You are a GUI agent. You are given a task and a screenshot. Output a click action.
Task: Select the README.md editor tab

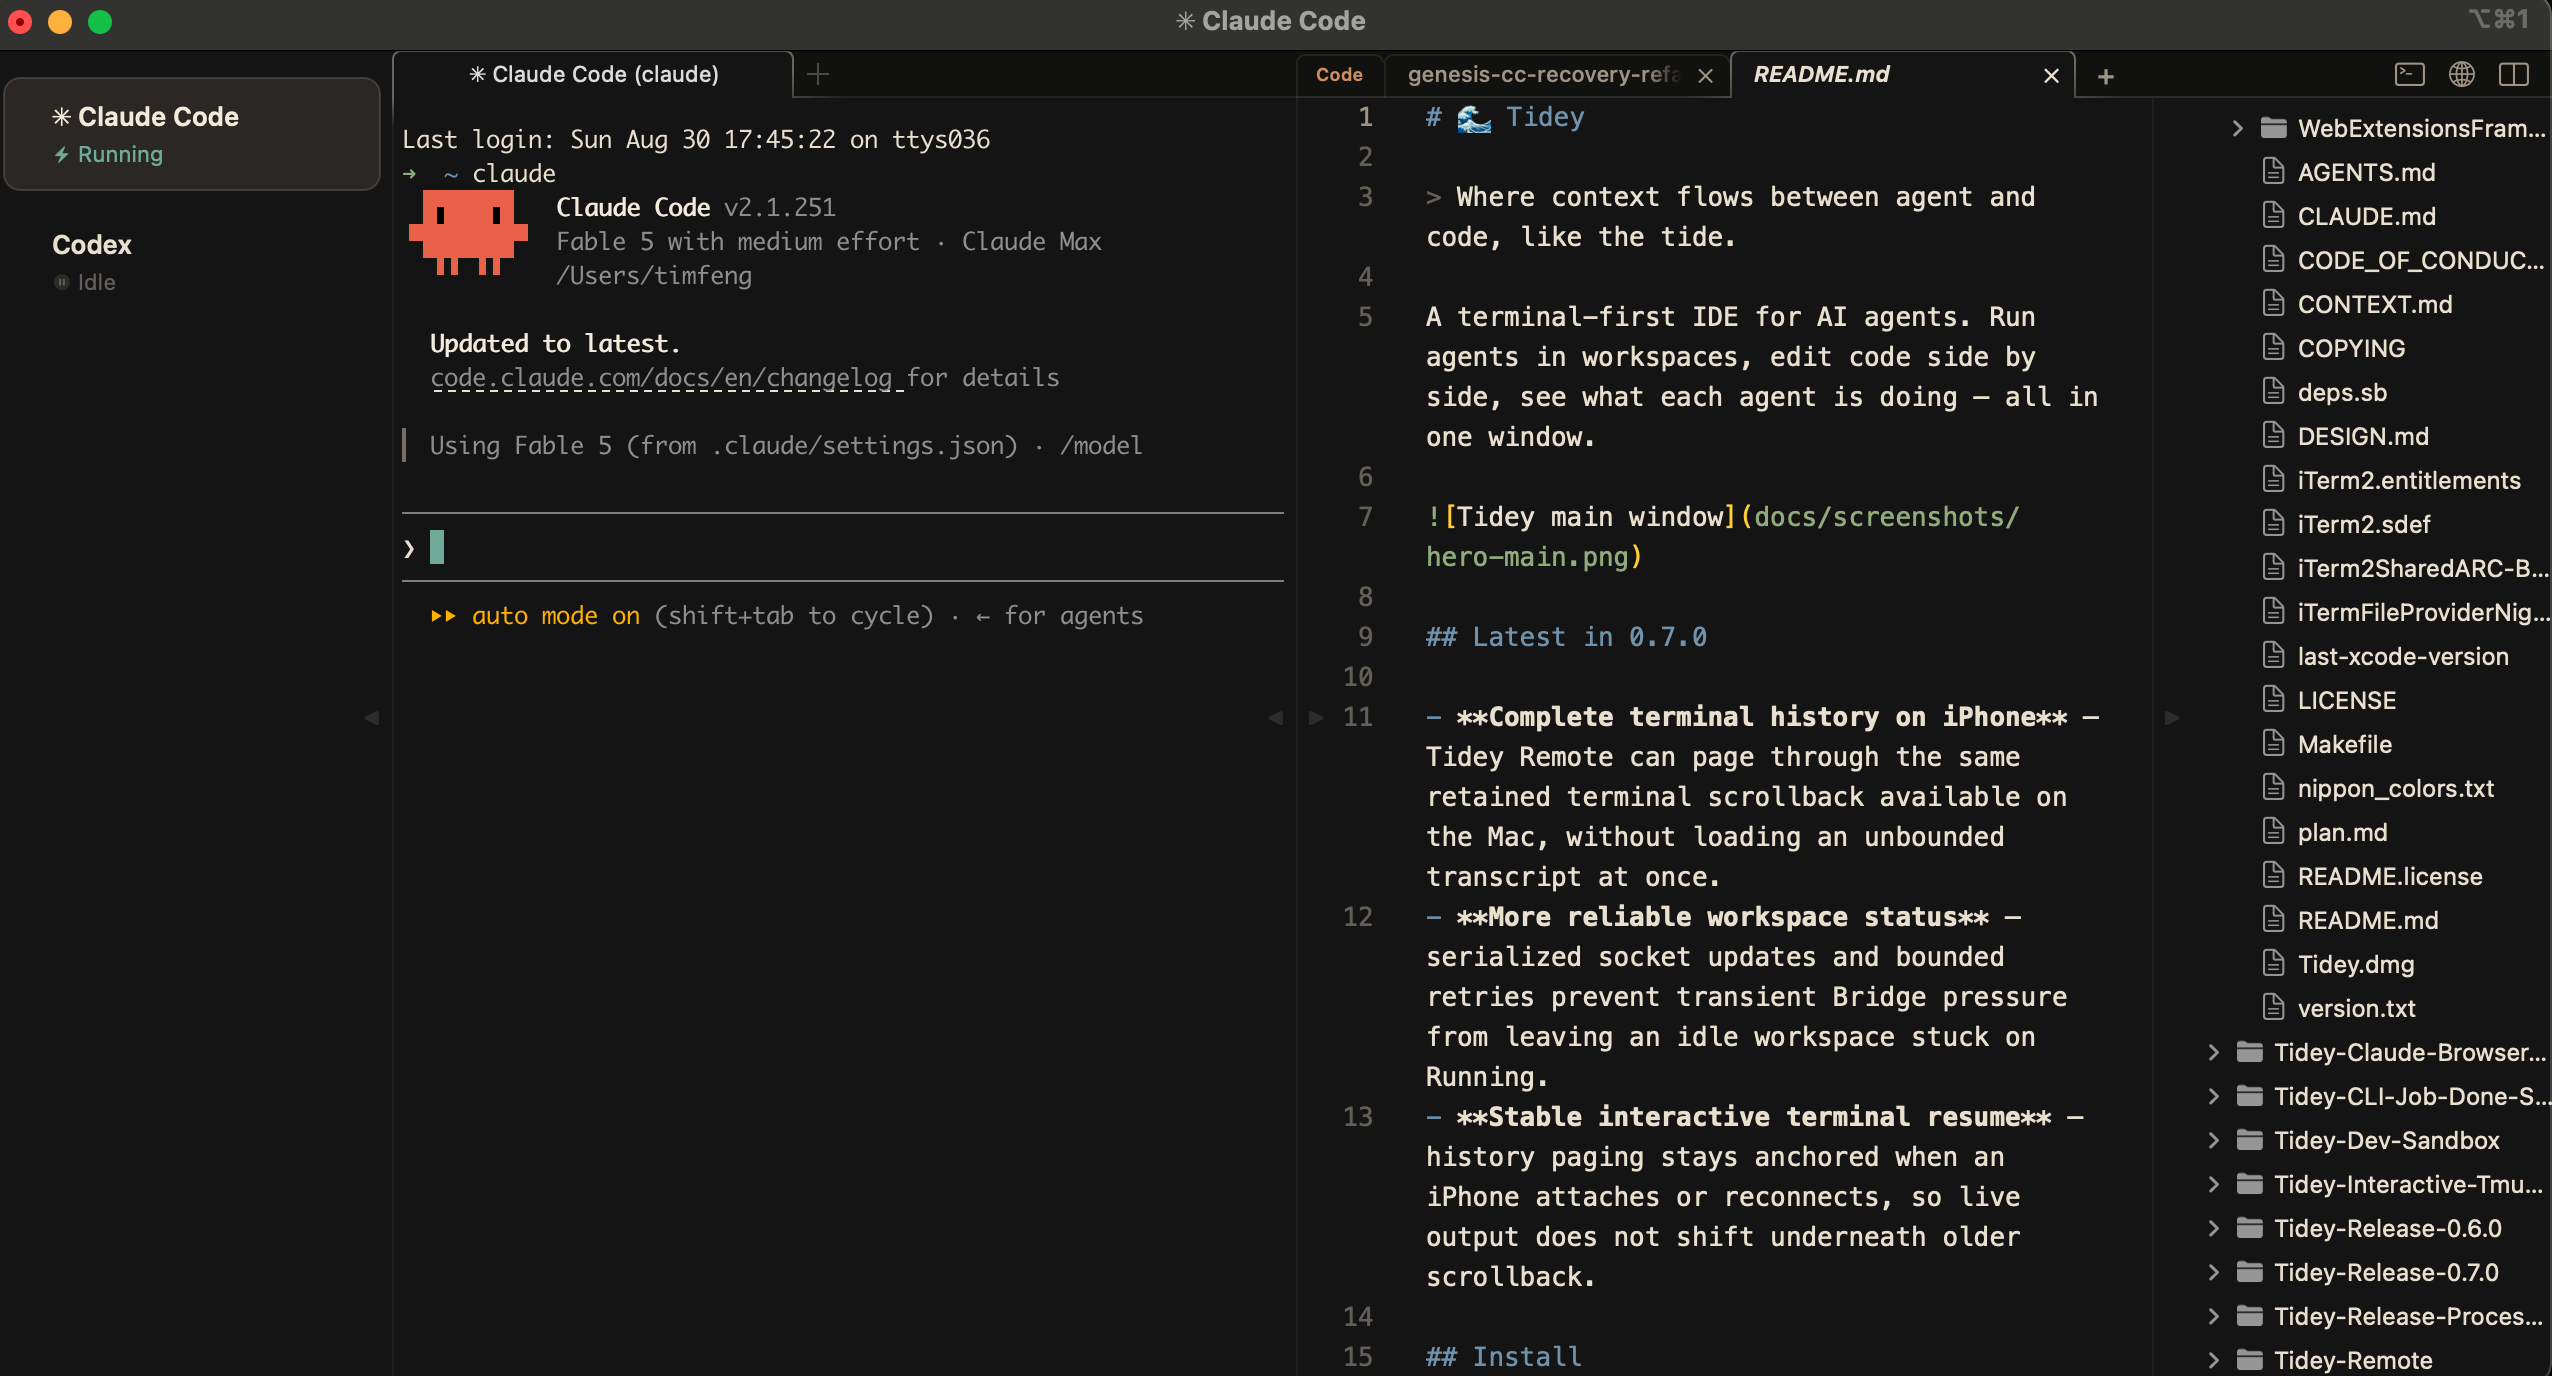1901,75
